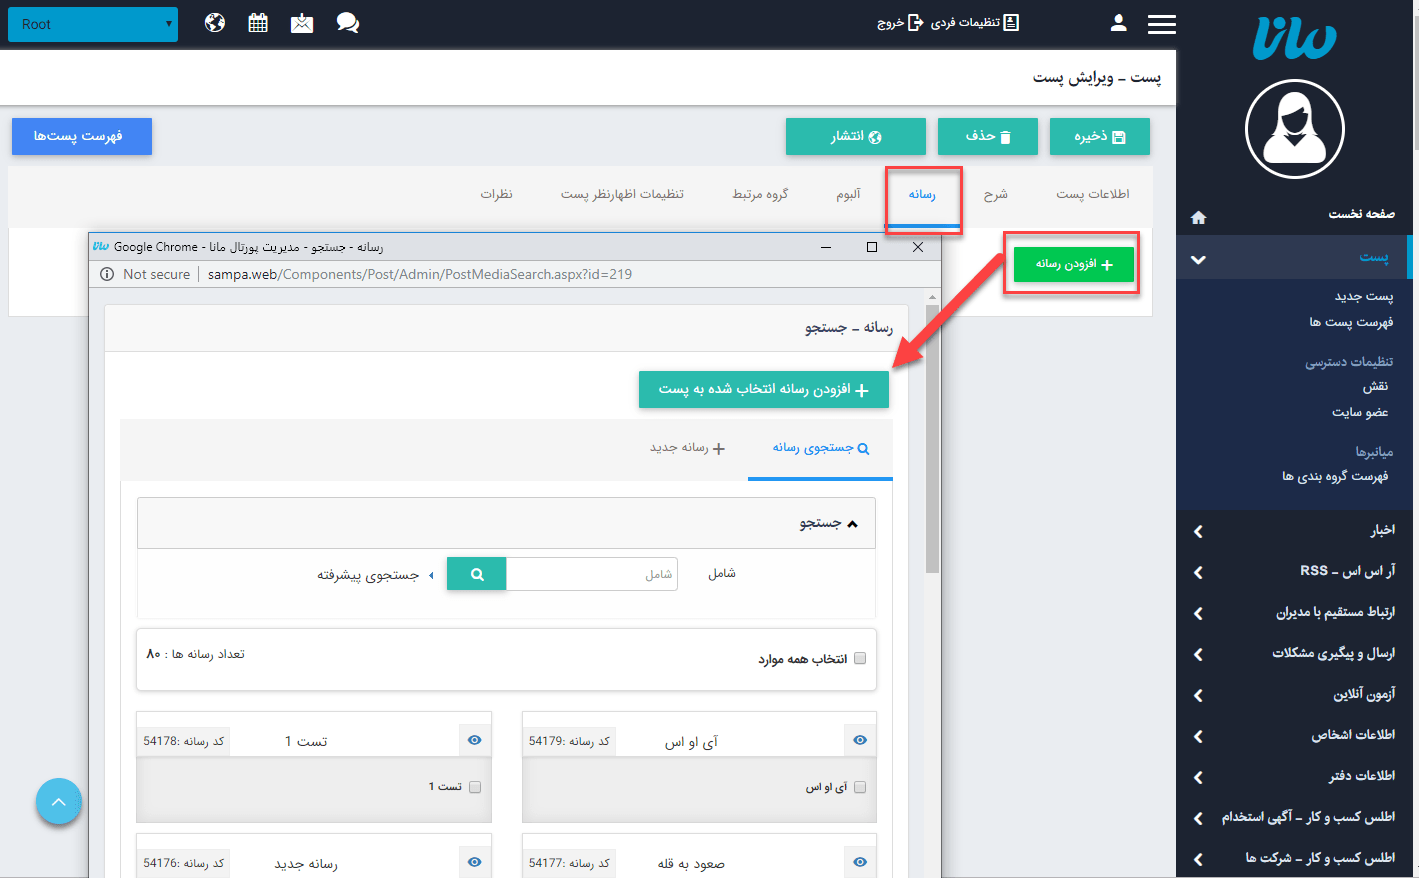Screen dimensions: 1419x878
Task: Open the Root dropdown
Action: (93, 24)
